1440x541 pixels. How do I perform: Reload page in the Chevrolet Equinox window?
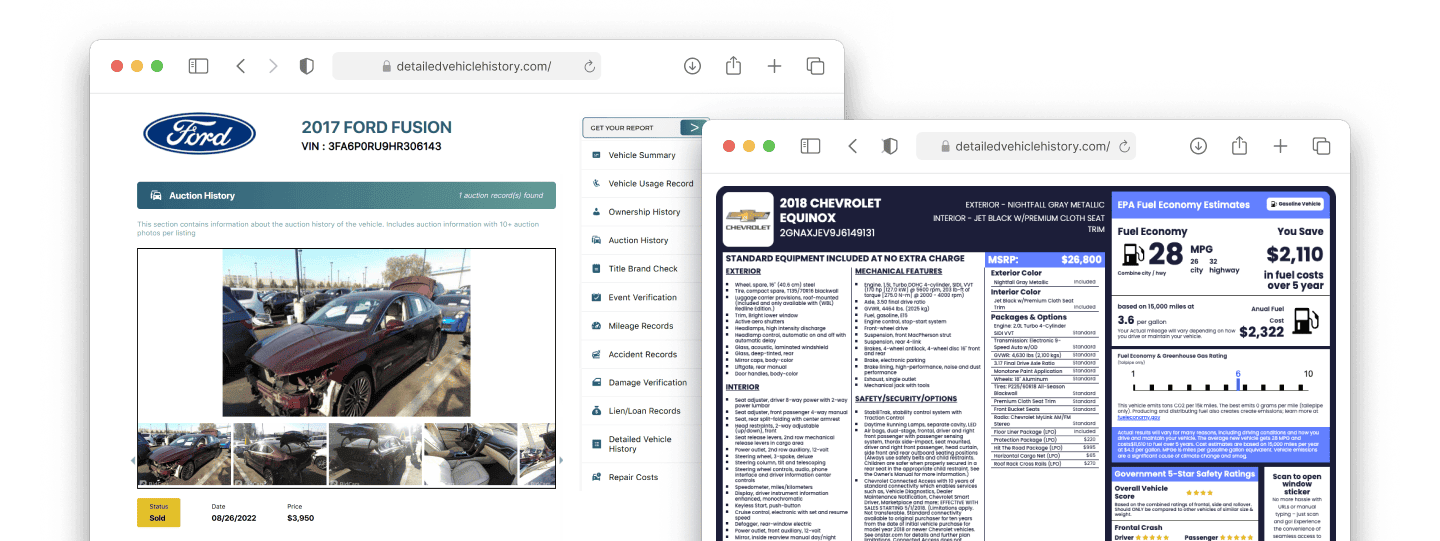(x=1124, y=146)
